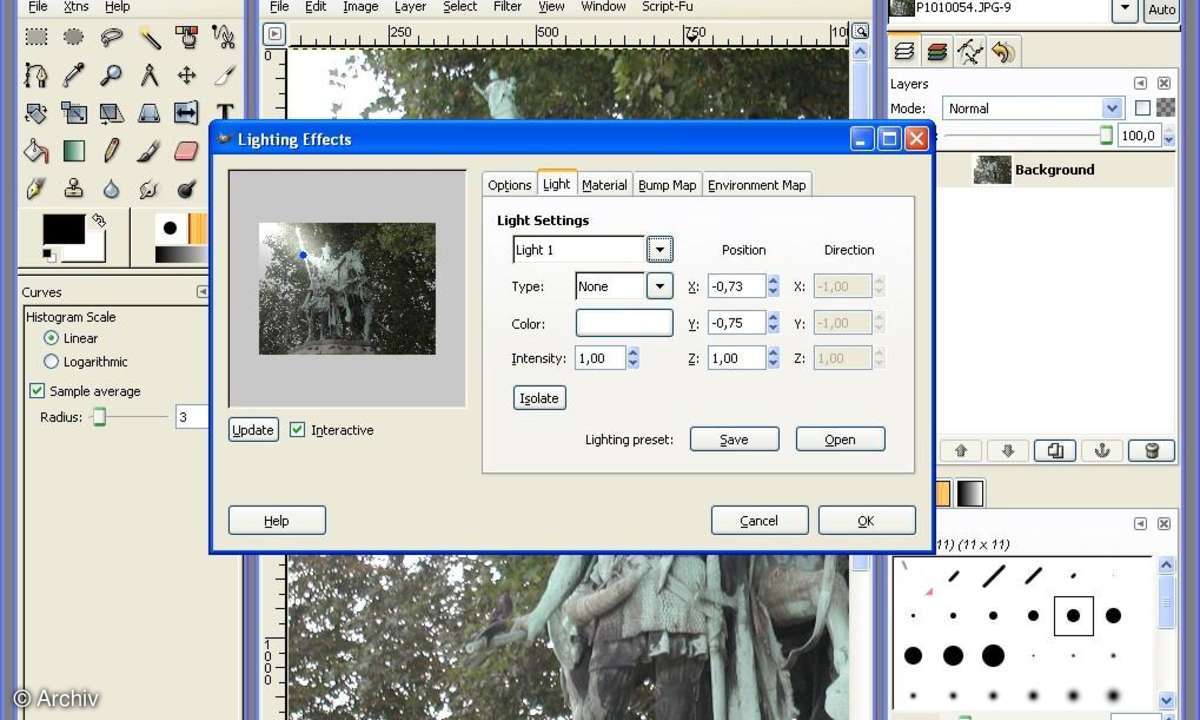The width and height of the screenshot is (1200, 720).
Task: Adjust the Position Y value stepper
Action: [x=773, y=322]
